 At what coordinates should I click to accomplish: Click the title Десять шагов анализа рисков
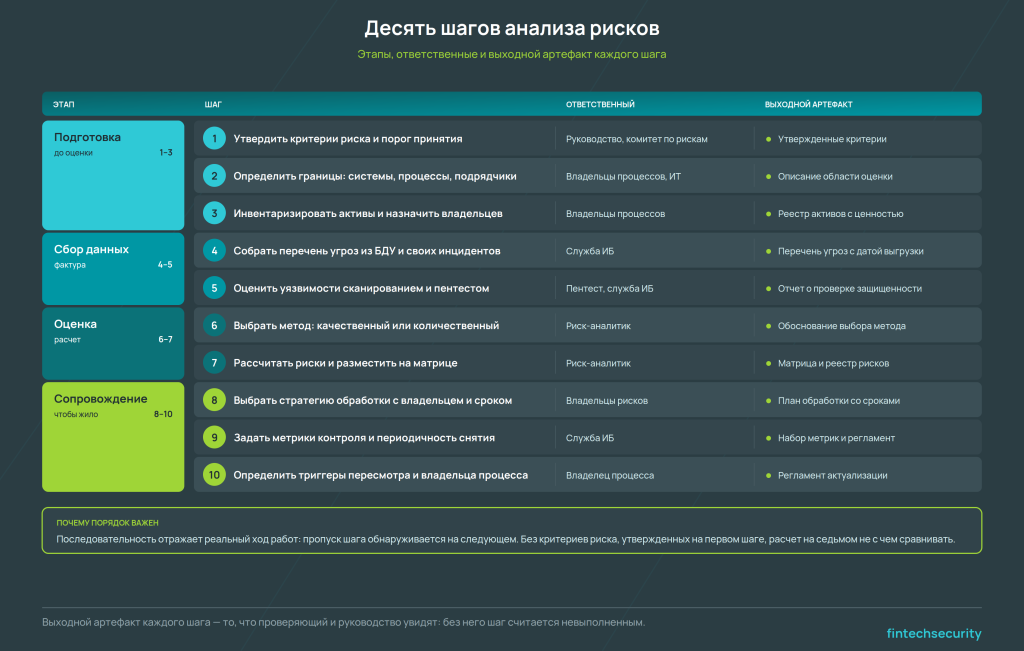[x=512, y=28]
